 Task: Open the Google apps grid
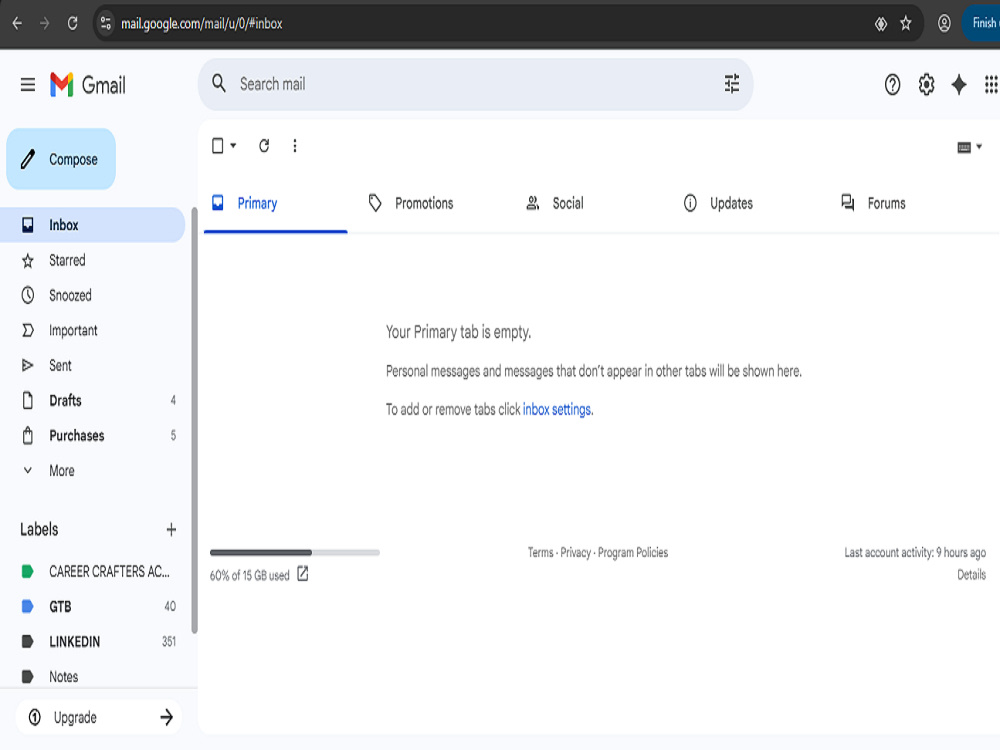tap(990, 84)
